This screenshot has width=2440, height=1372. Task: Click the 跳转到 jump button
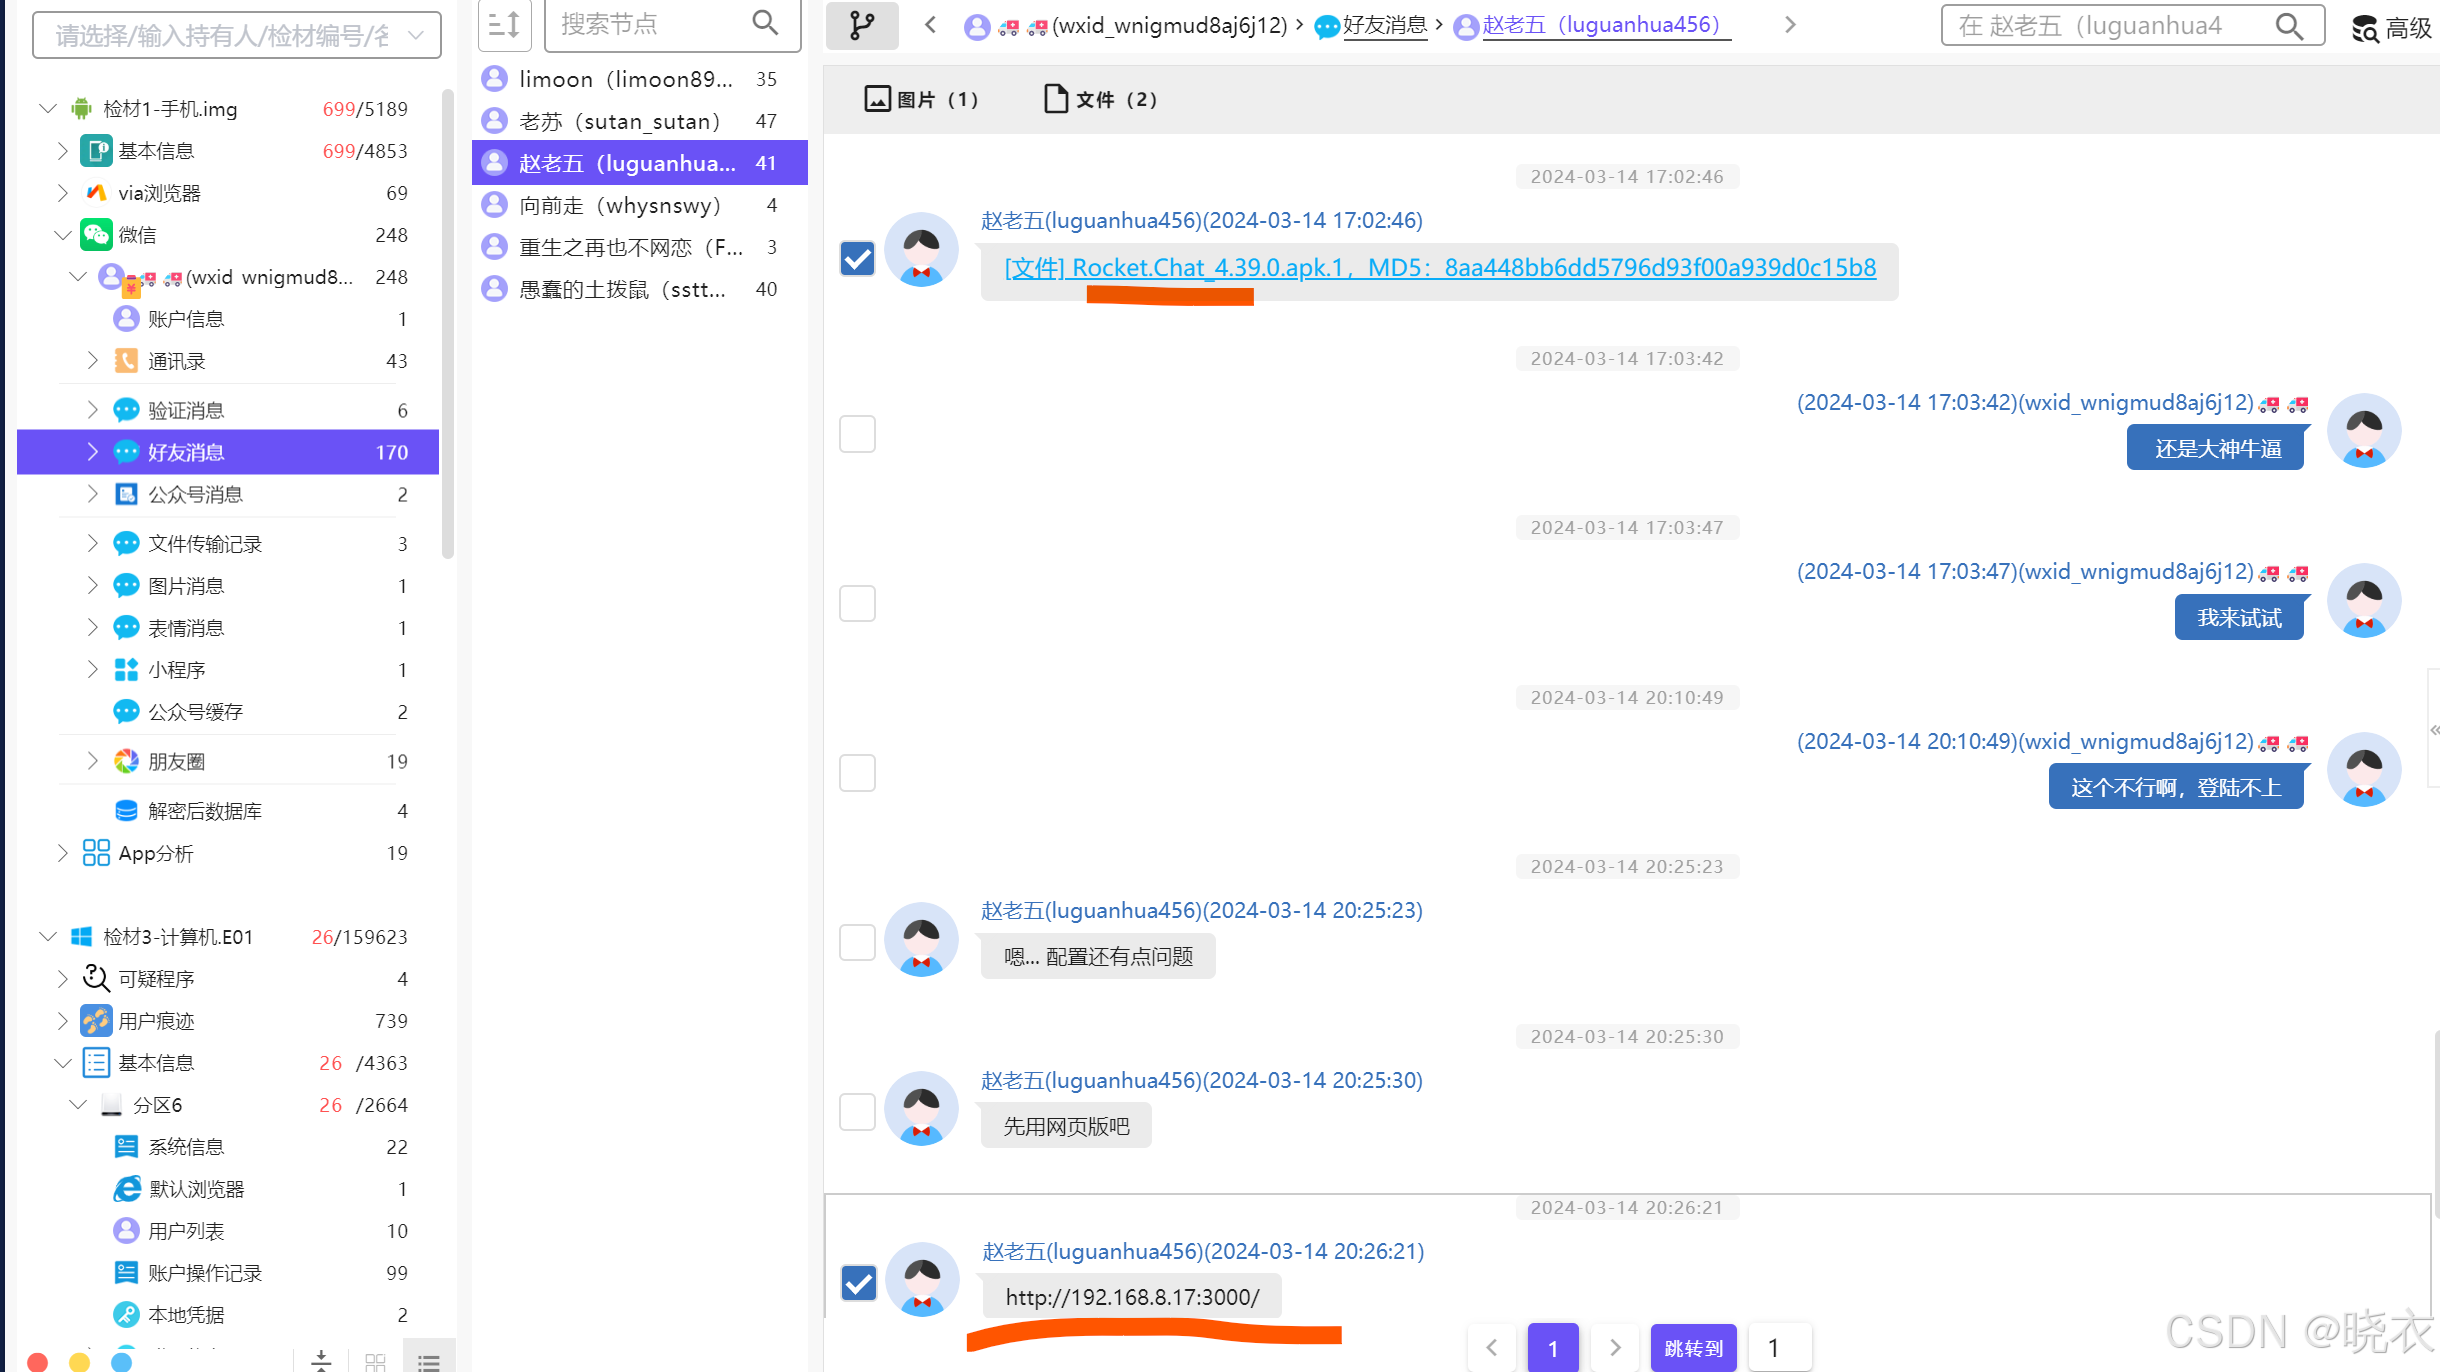tap(1693, 1348)
